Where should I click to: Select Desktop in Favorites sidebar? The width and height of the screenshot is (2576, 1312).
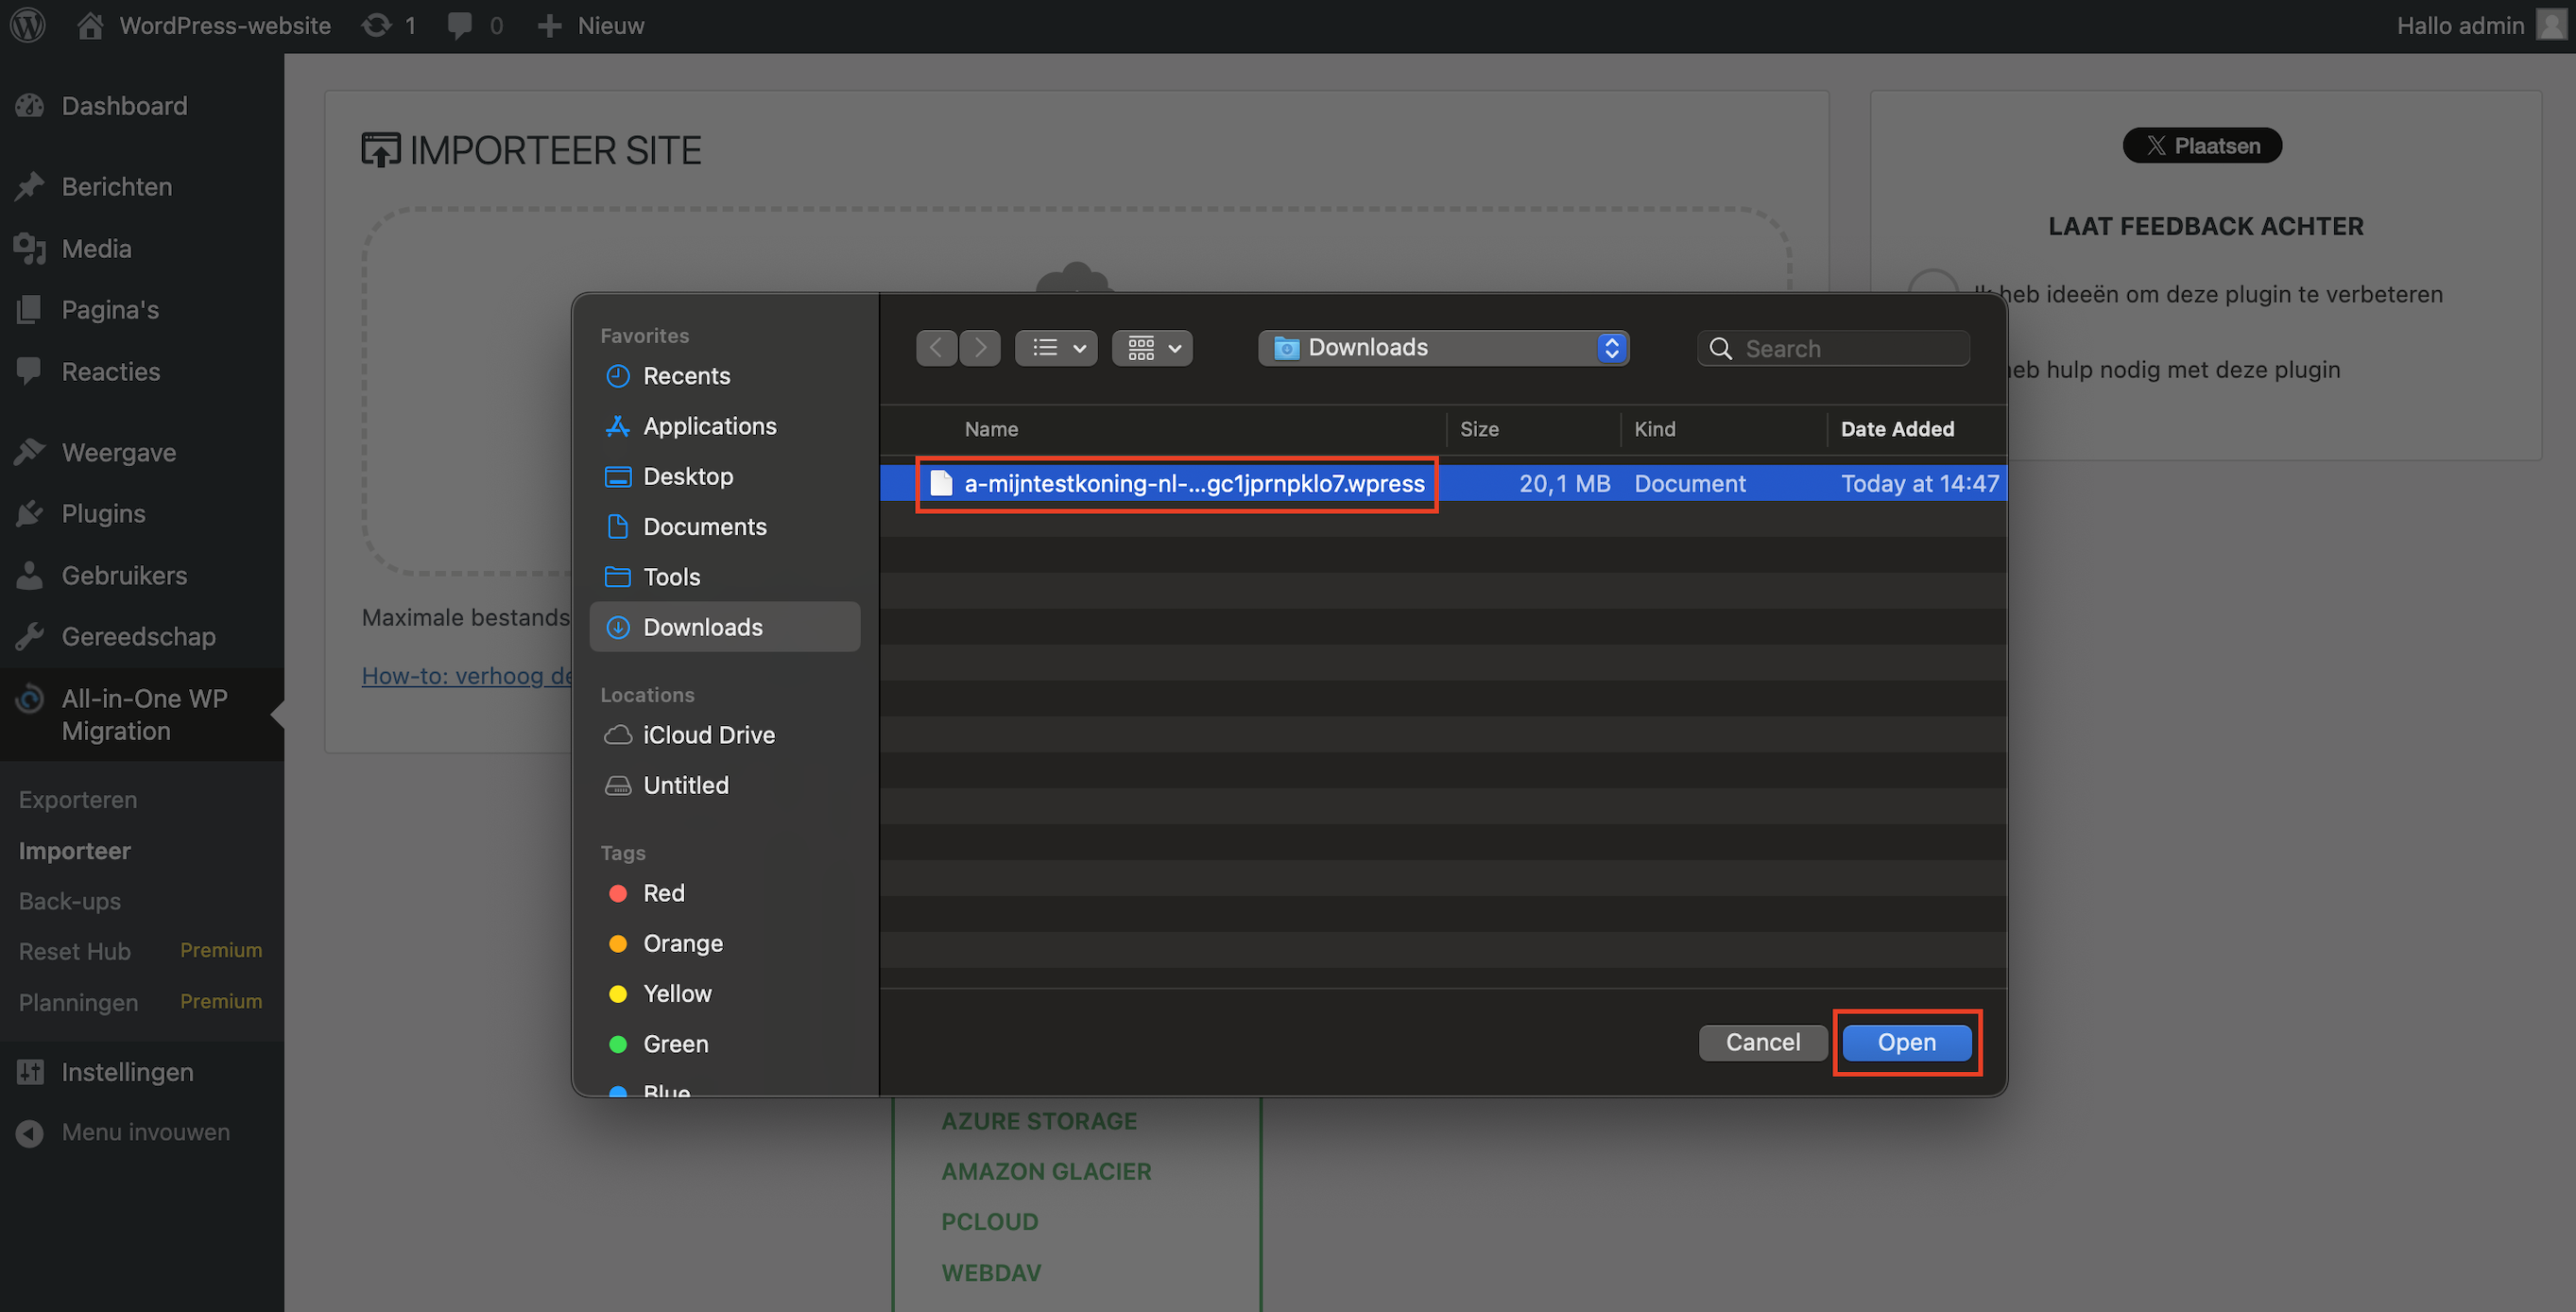coord(688,477)
